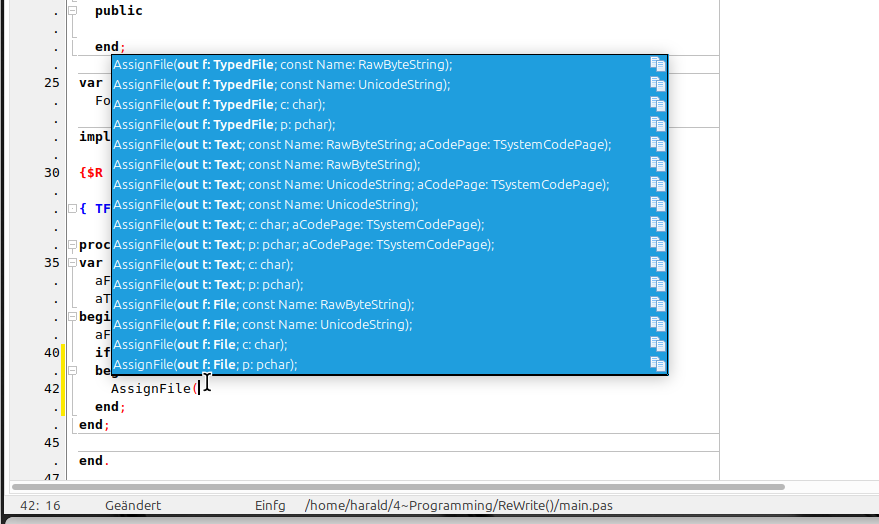The height and width of the screenshot is (524, 879).
Task: Click line number 25 in the gutter
Action: coord(52,83)
